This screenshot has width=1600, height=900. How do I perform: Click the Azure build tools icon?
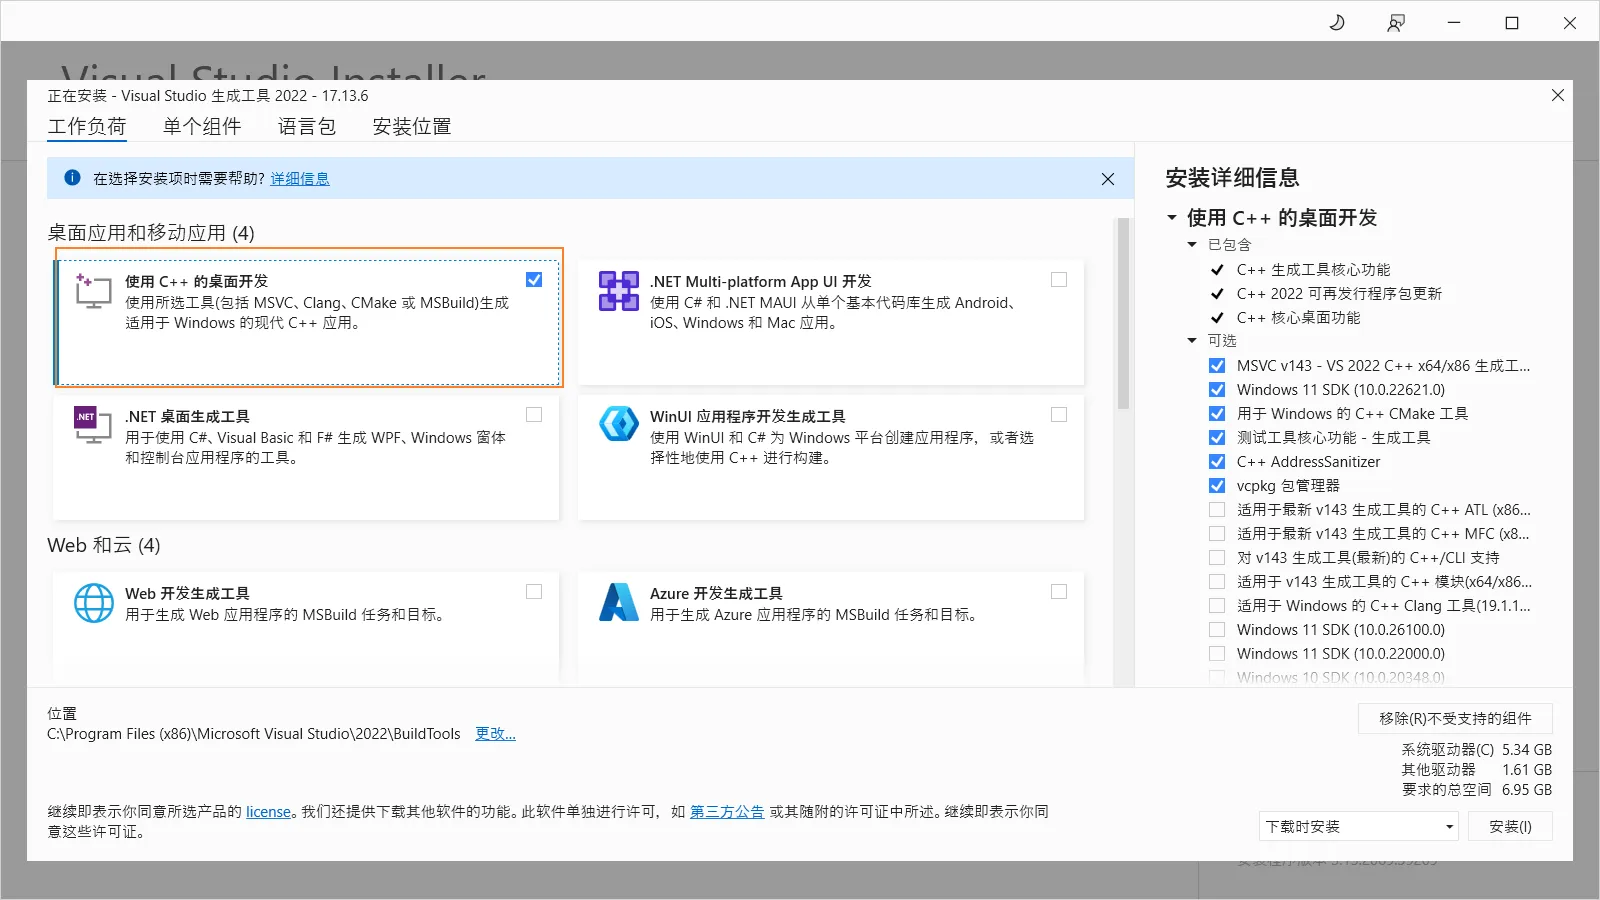point(618,603)
